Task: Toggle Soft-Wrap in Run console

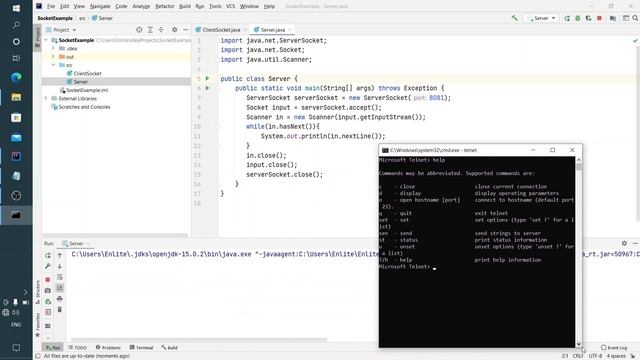Action: coord(60,277)
